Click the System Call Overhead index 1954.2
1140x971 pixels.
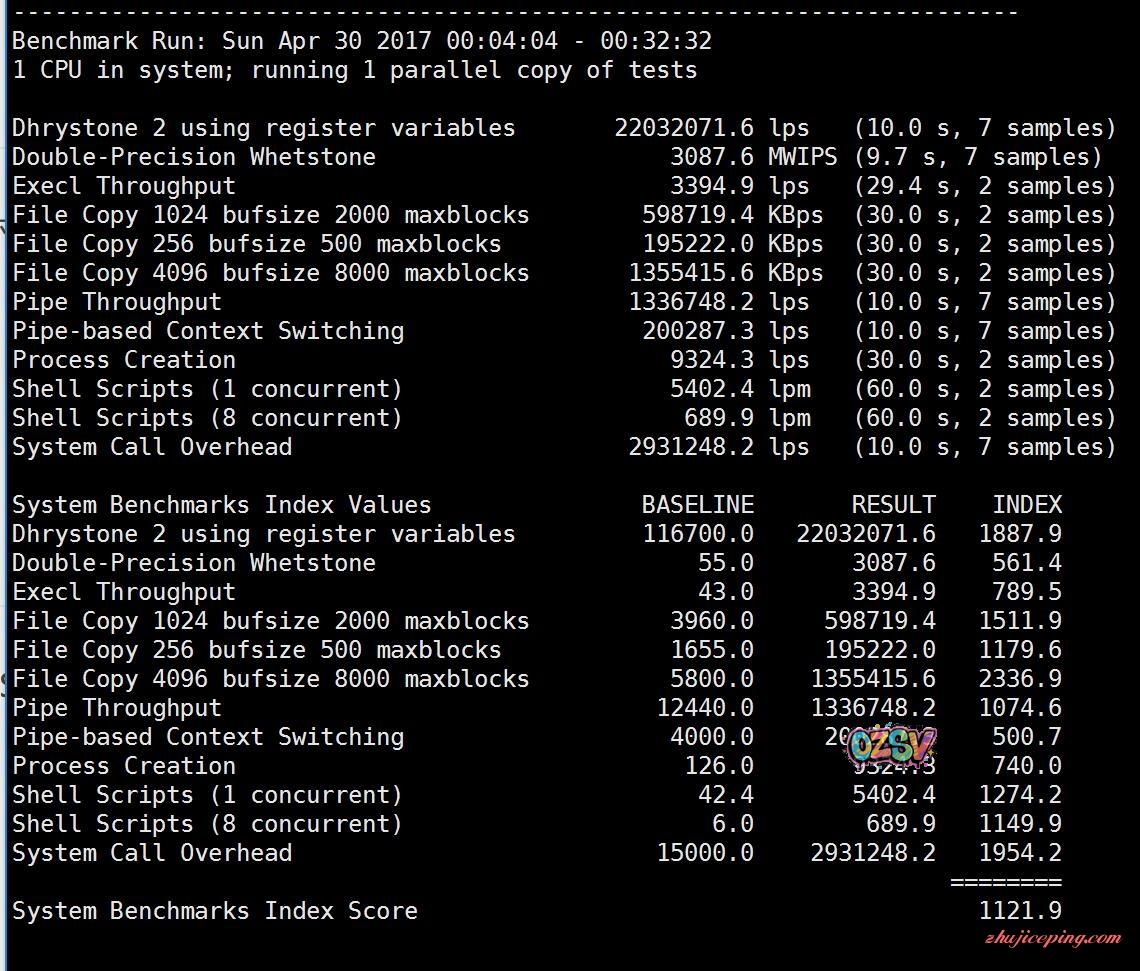[x=1020, y=853]
